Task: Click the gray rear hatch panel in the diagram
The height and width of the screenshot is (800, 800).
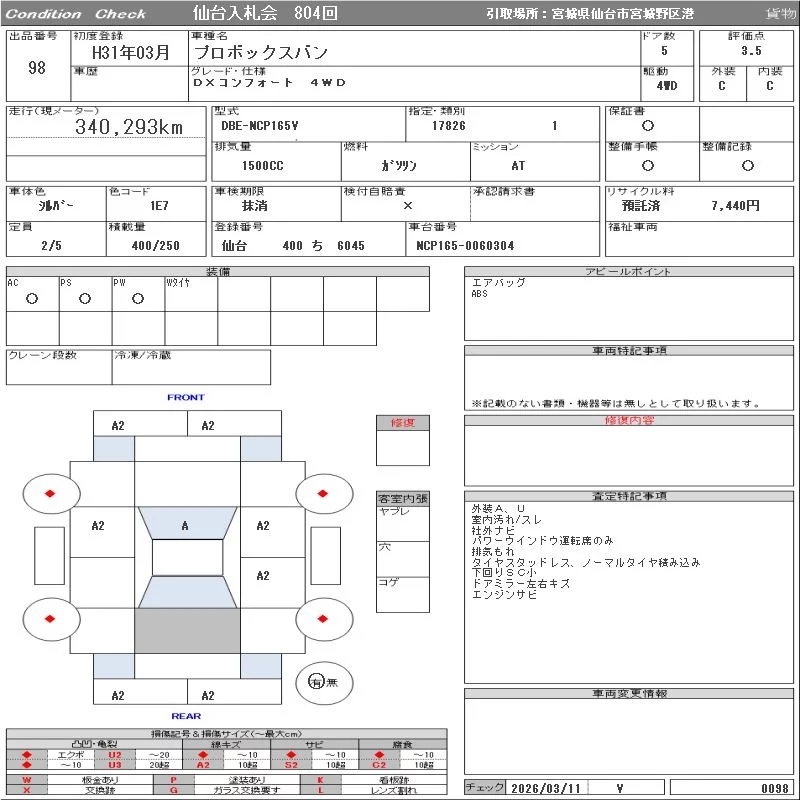Action: (187, 631)
